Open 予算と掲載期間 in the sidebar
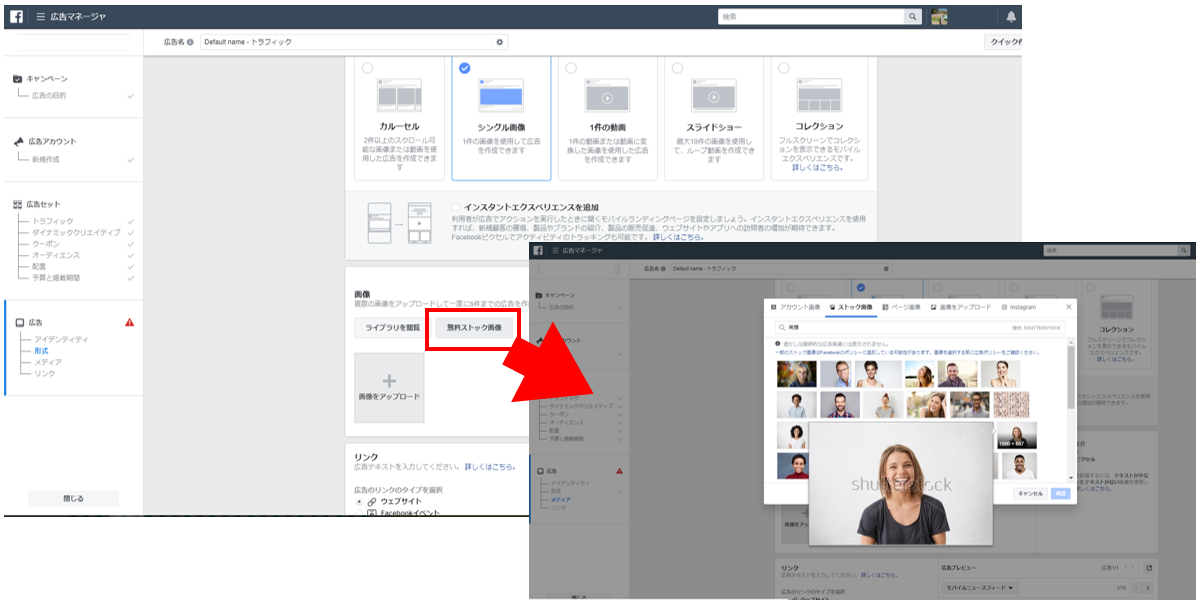Screen dimensions: 1204x607 point(55,277)
